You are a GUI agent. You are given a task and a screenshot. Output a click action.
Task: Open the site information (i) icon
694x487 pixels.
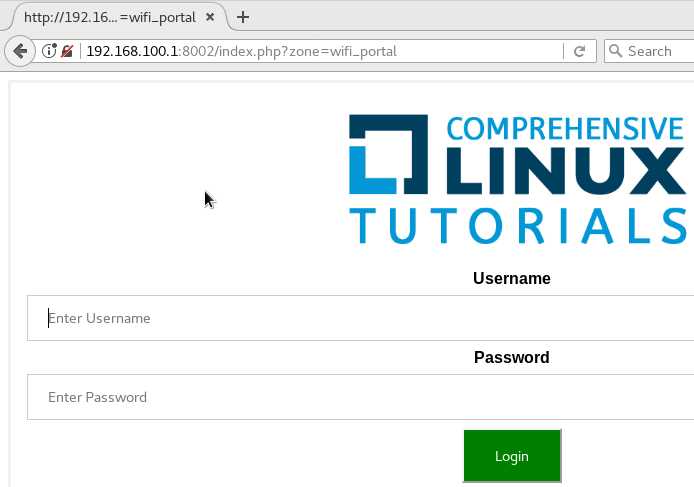coord(49,51)
